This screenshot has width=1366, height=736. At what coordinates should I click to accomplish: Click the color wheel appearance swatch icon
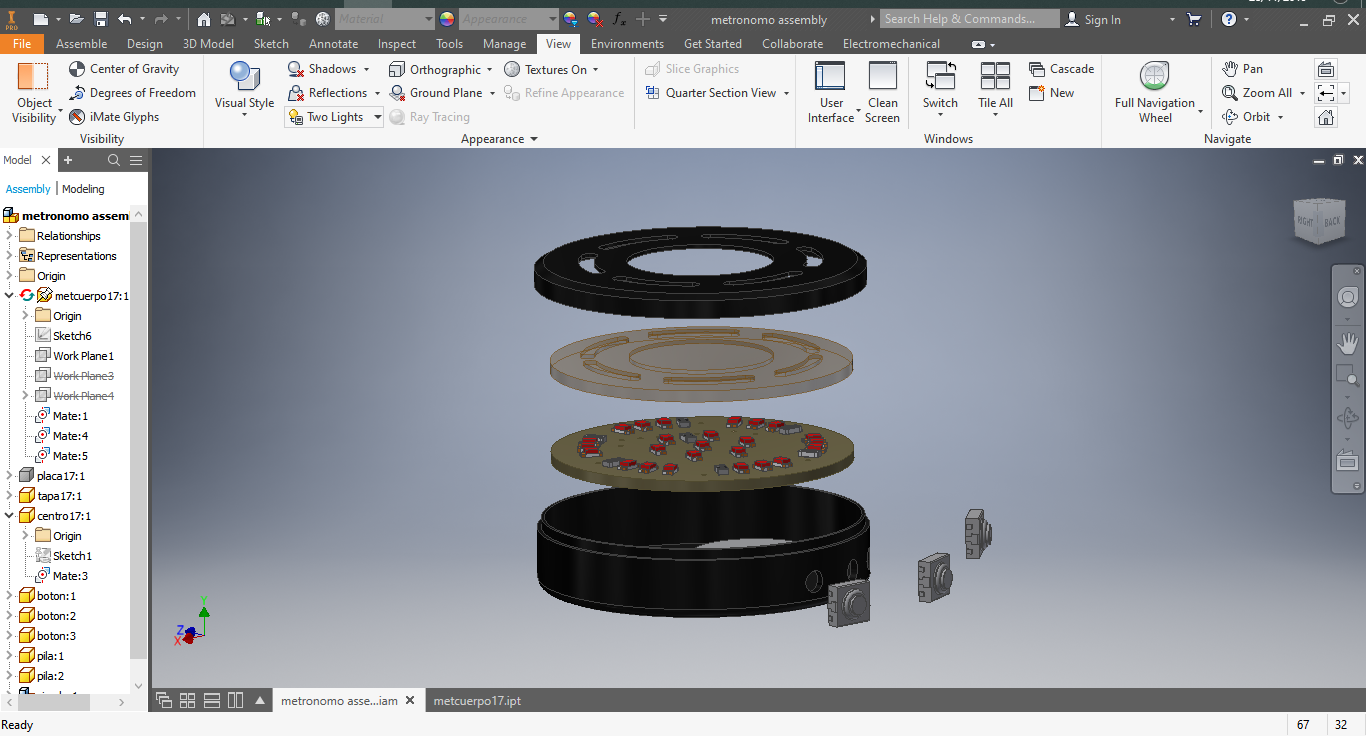pyautogui.click(x=446, y=19)
